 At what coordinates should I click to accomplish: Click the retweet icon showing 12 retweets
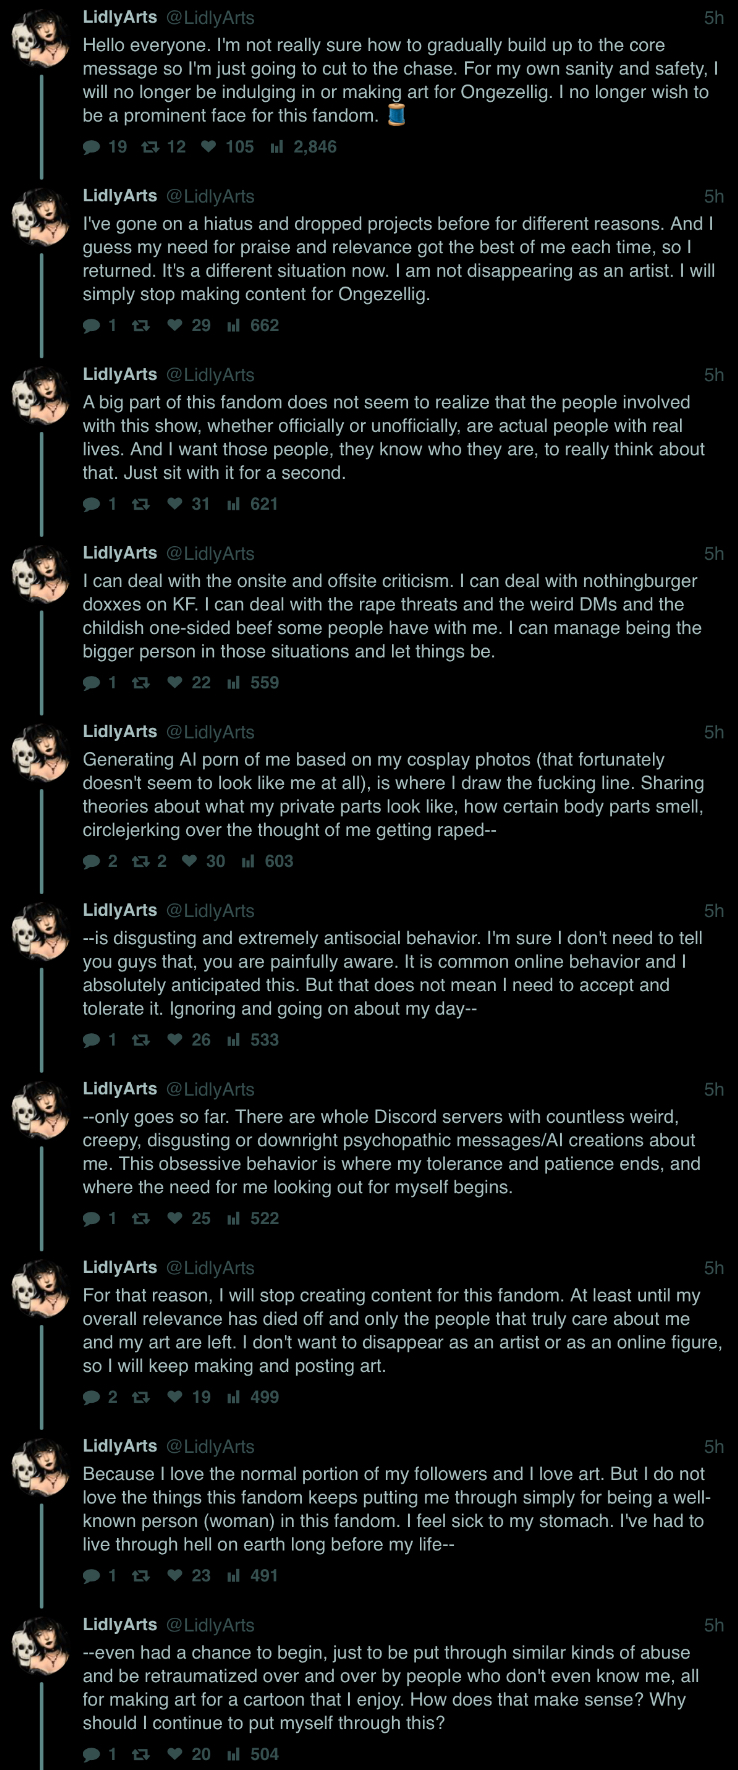150,147
